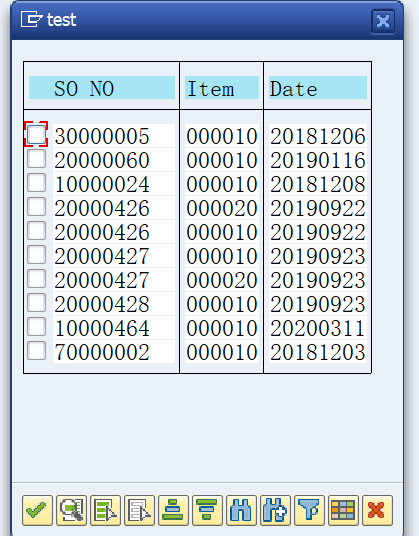Viewport: 419px width, 536px height.
Task: Cancel with the red X toolbar button
Action: (377, 510)
